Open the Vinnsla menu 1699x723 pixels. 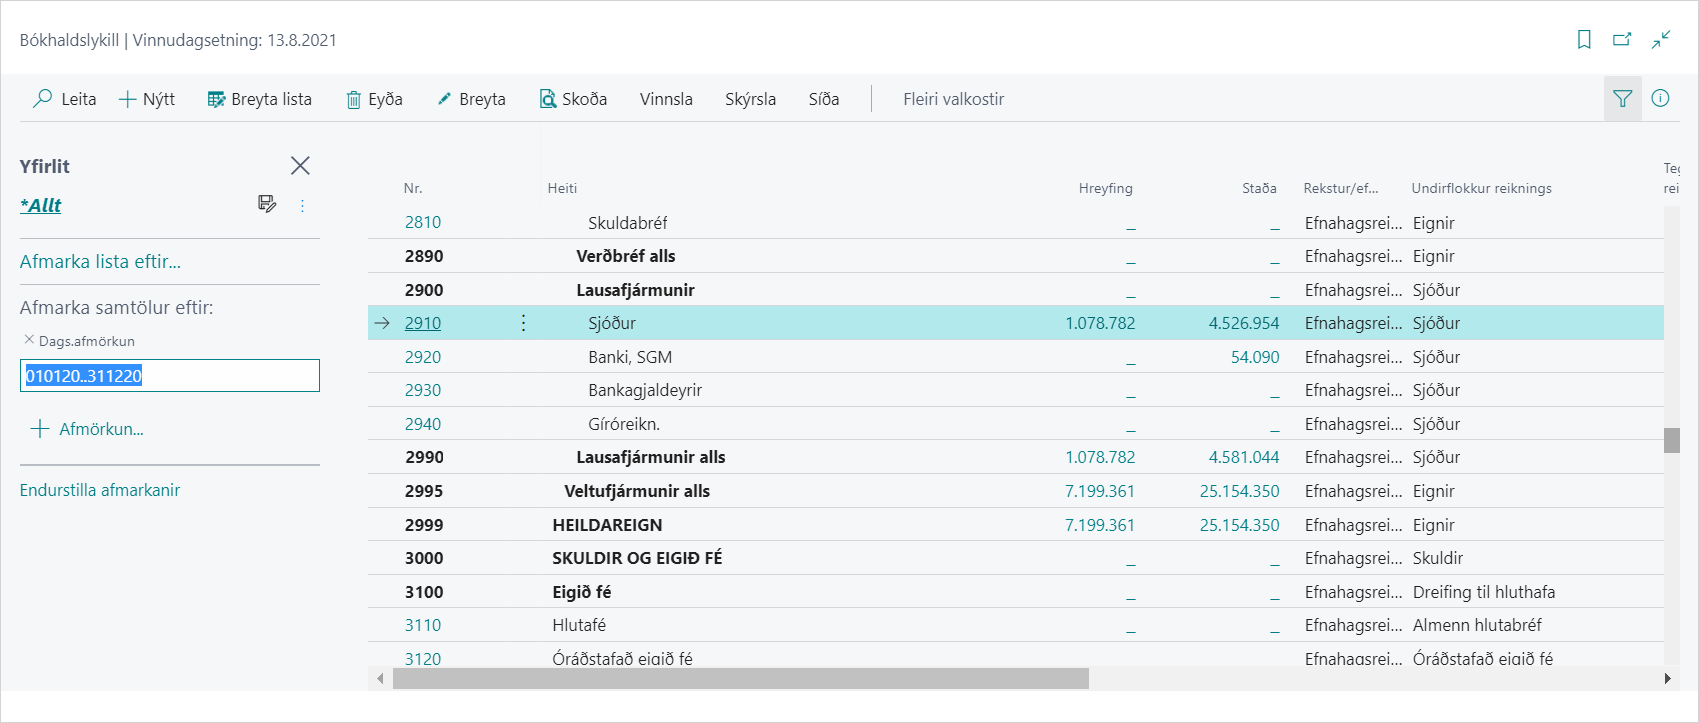point(666,99)
